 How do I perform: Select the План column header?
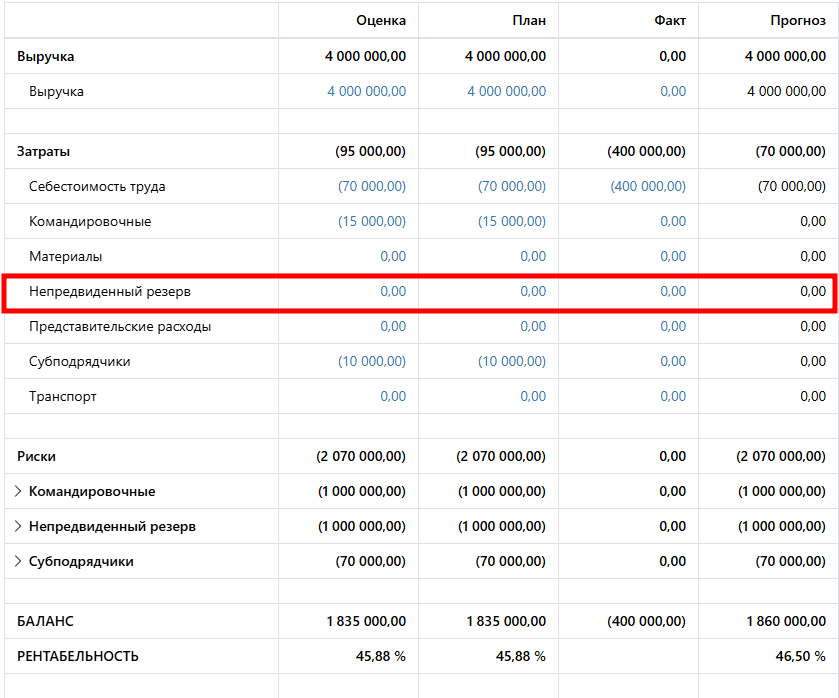(529, 20)
